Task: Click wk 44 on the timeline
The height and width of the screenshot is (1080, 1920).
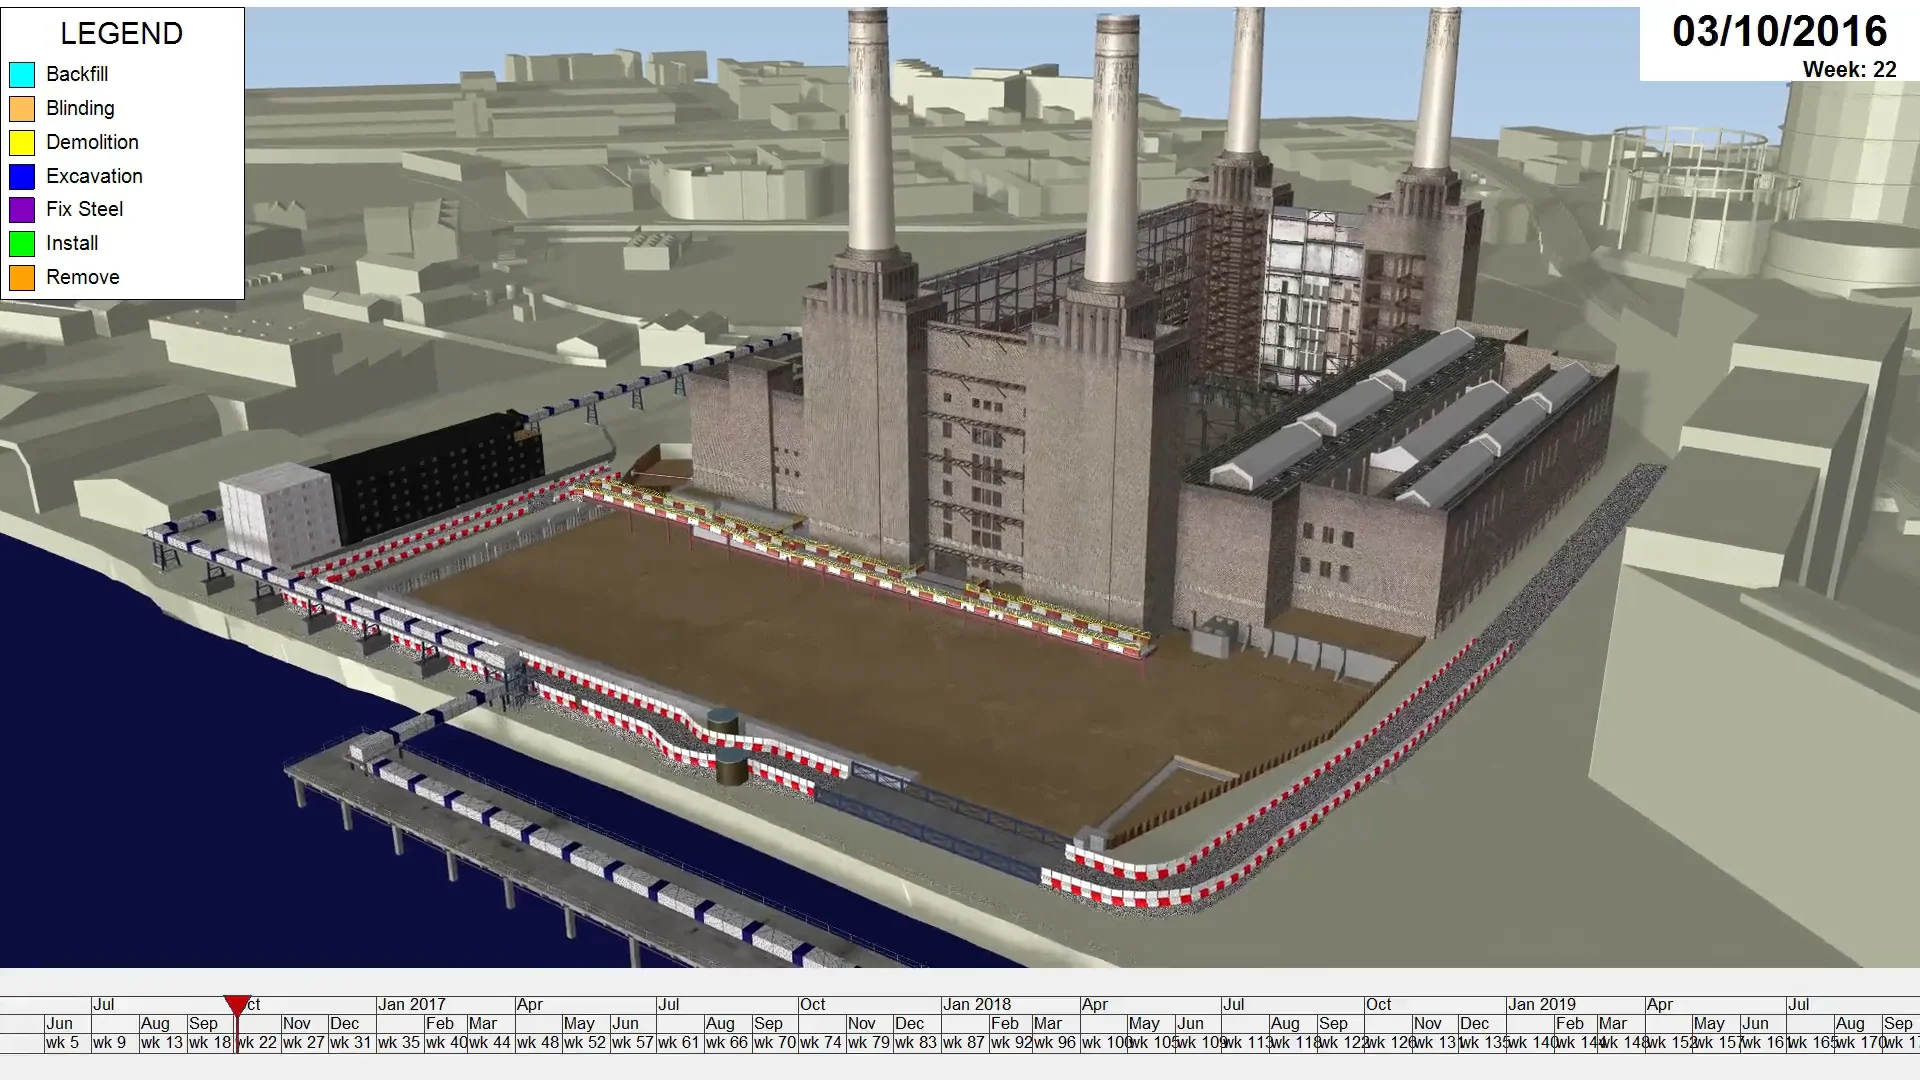Action: tap(490, 1042)
